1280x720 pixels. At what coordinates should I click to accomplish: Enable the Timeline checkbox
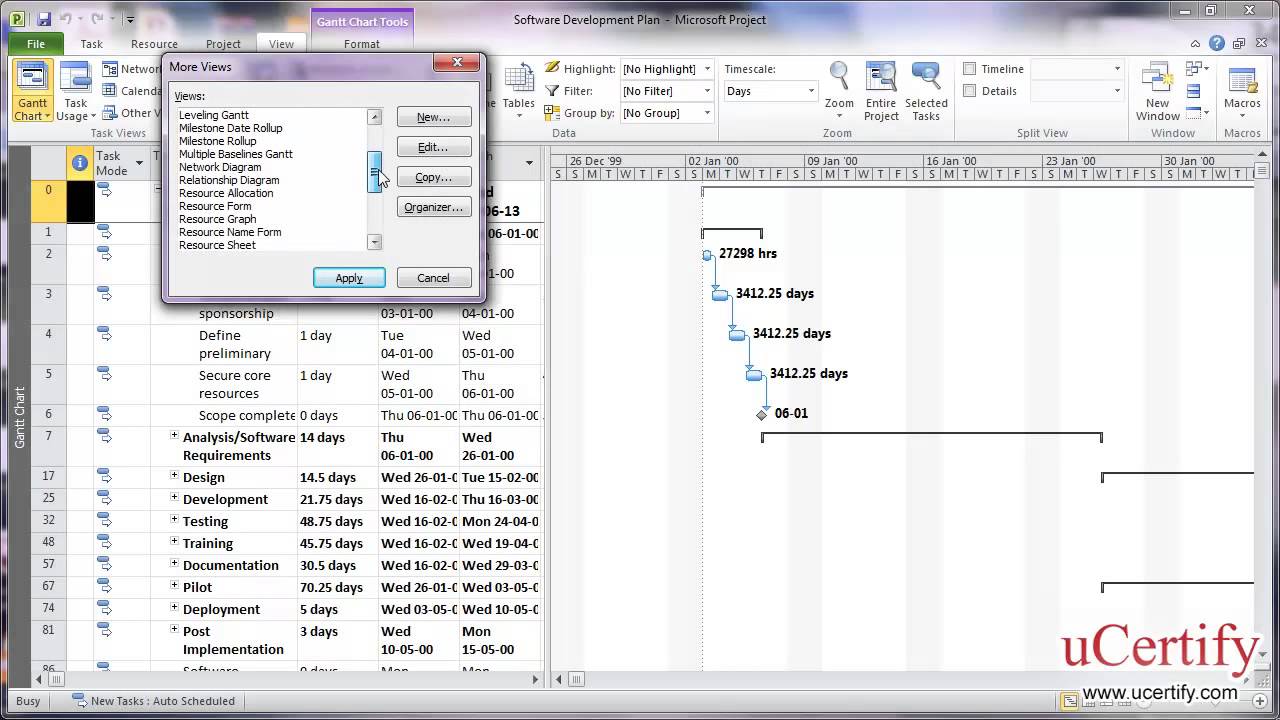pyautogui.click(x=969, y=69)
